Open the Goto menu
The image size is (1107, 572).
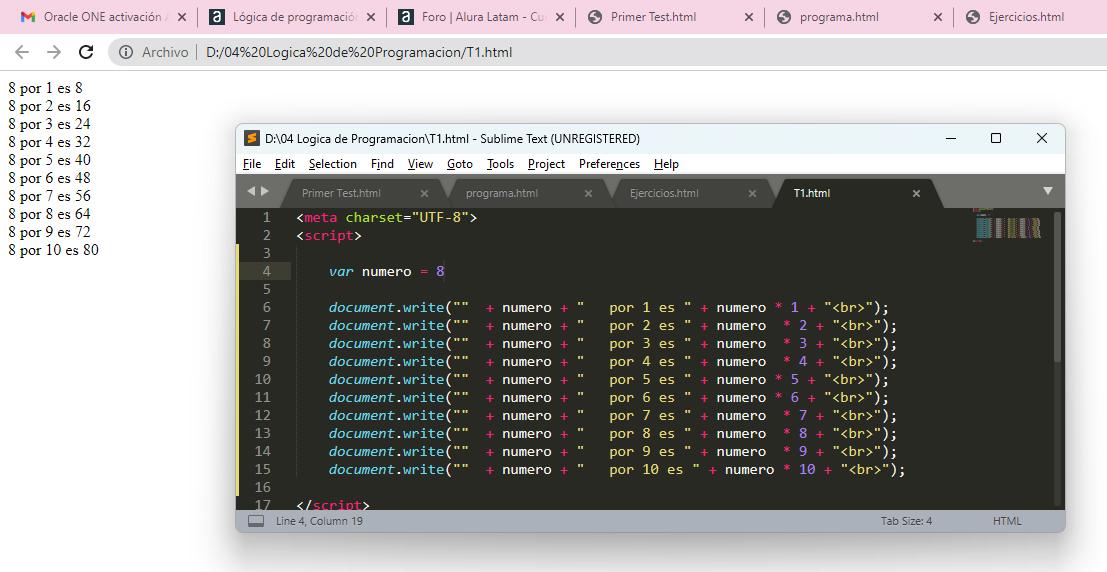pos(460,164)
